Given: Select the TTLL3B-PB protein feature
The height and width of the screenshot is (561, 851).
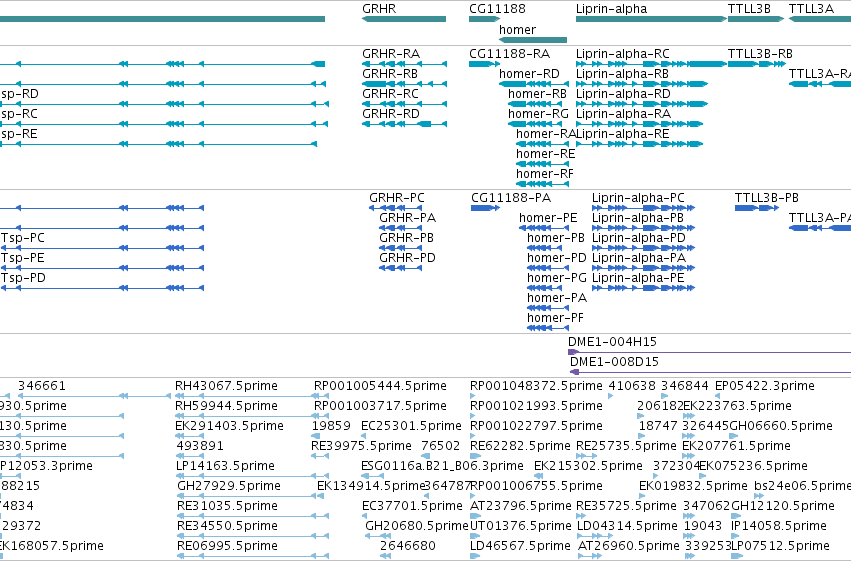Looking at the screenshot, I should pyautogui.click(x=757, y=208).
